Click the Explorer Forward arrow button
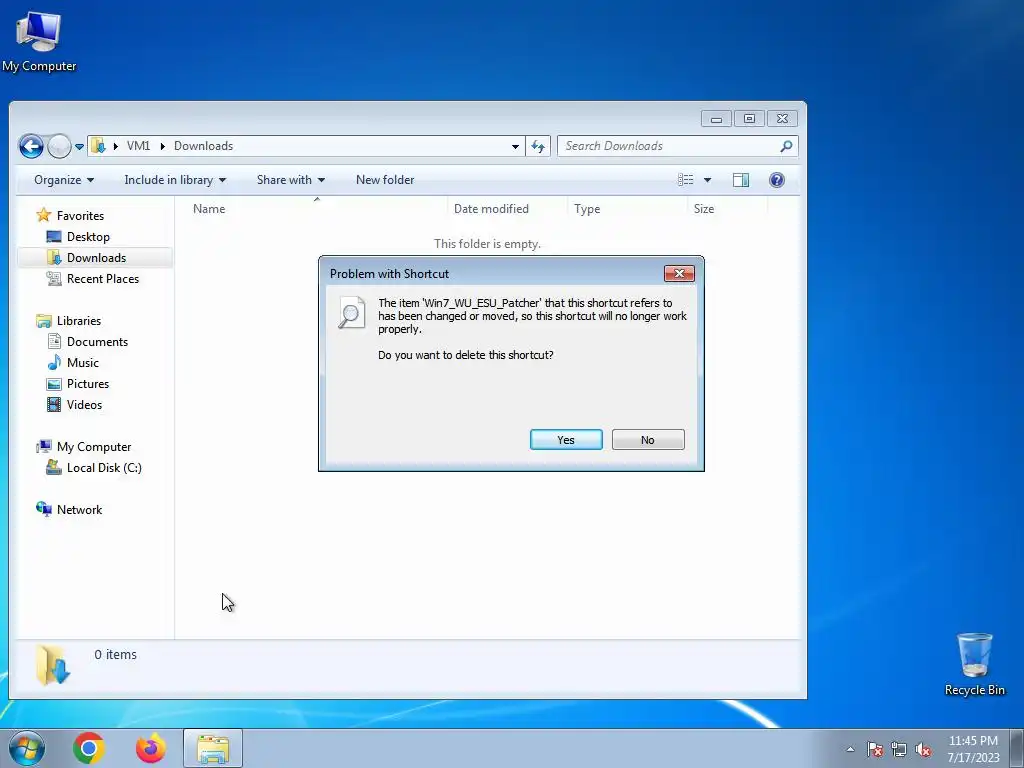Viewport: 1024px width, 768px height. pos(59,146)
